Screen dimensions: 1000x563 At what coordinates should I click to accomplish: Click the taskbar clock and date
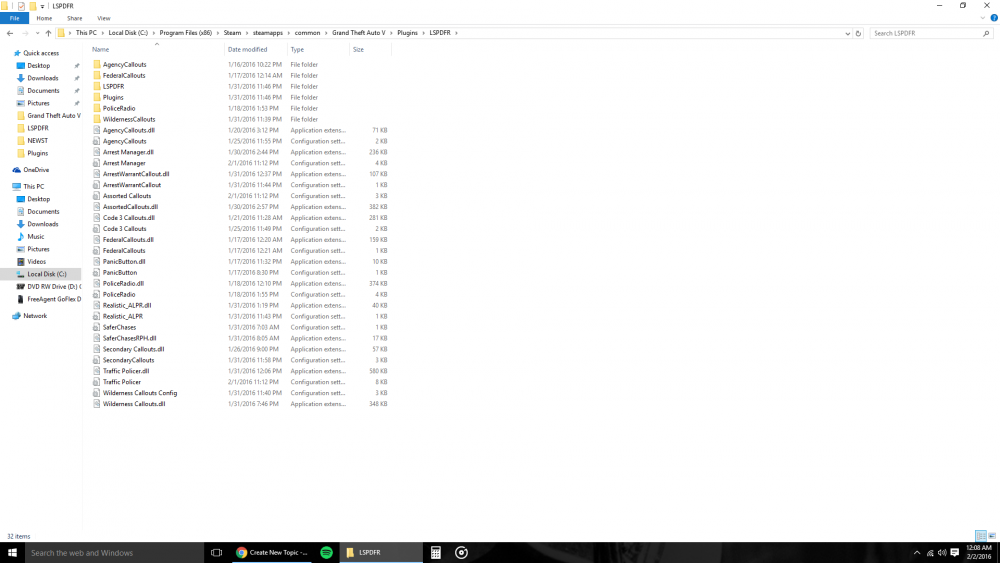point(979,553)
